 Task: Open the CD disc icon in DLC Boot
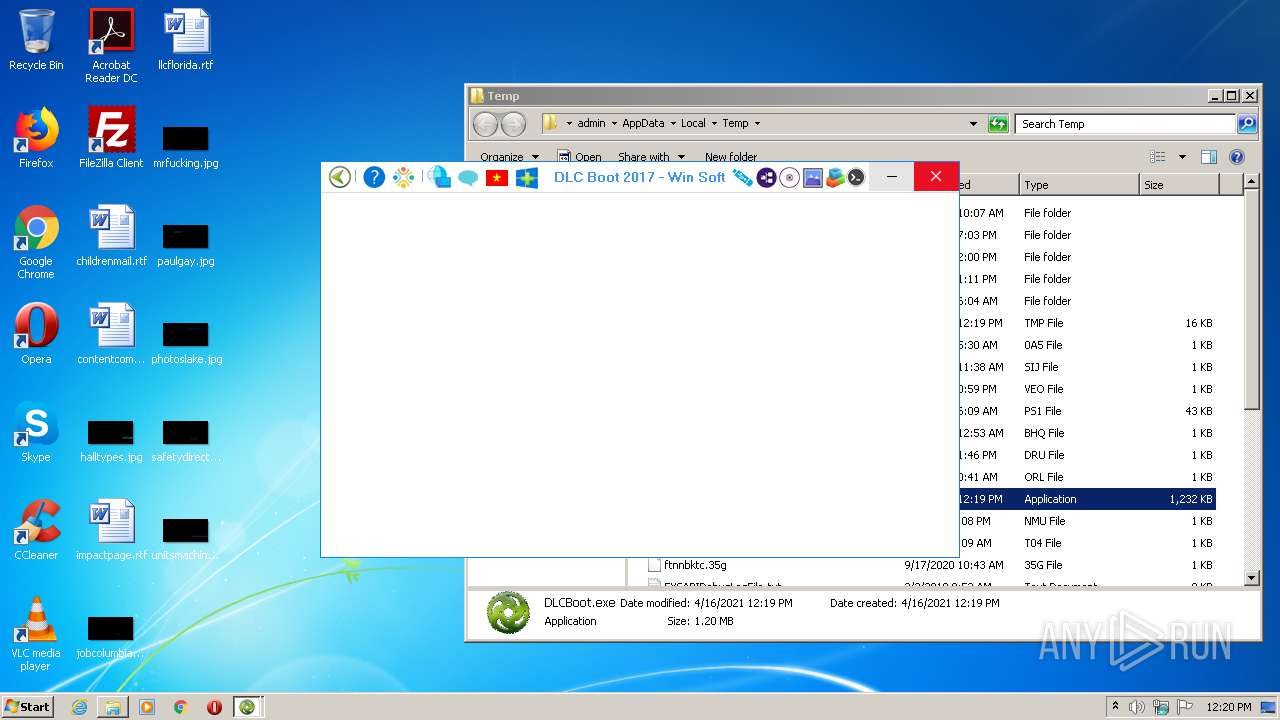789,177
